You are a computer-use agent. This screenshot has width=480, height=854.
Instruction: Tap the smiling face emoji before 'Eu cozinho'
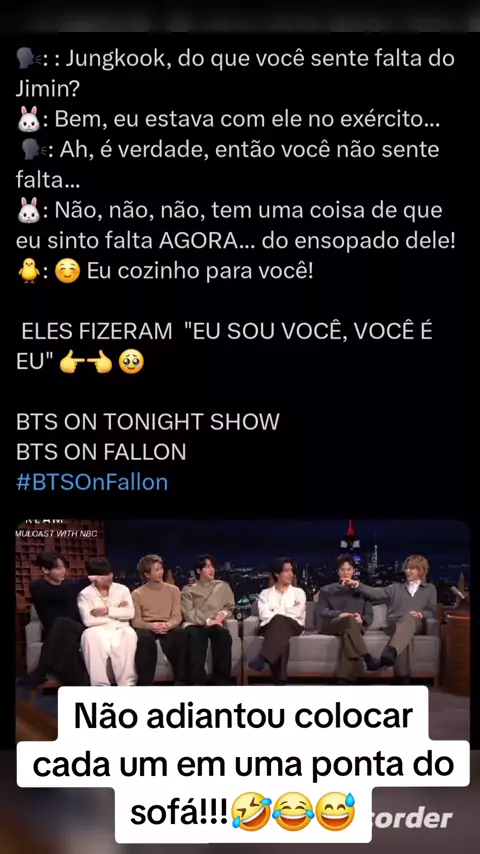(68, 271)
